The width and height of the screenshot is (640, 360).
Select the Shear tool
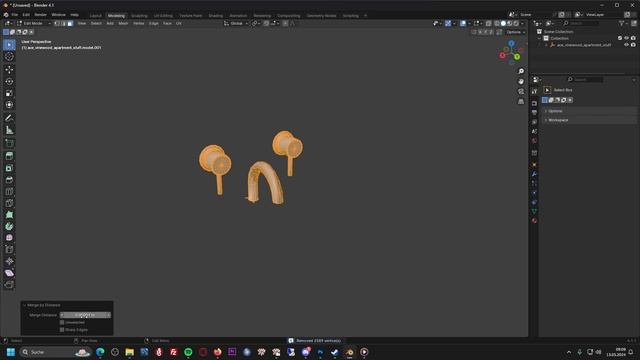9,273
